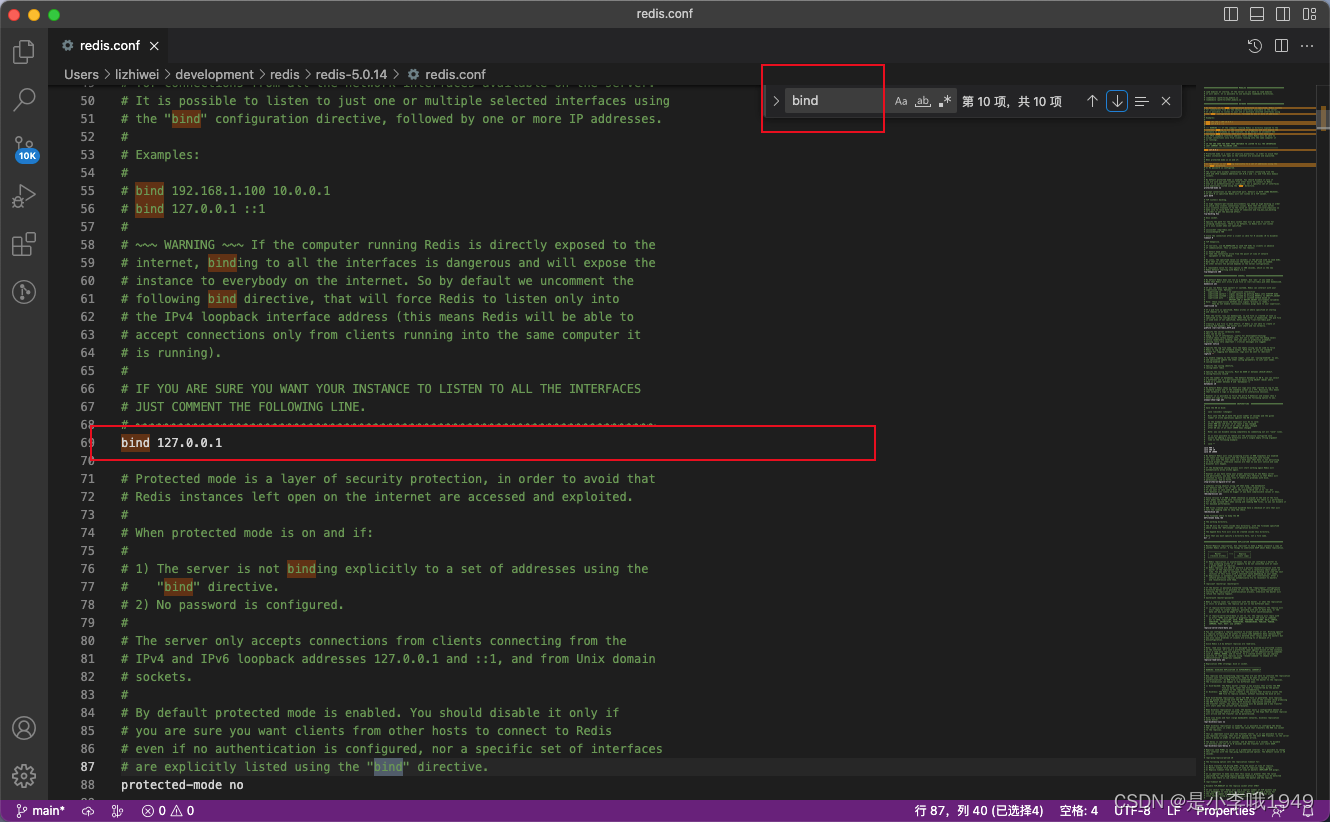
Task: Click the Synchronize Changes cloud icon in status bar
Action: (x=88, y=811)
